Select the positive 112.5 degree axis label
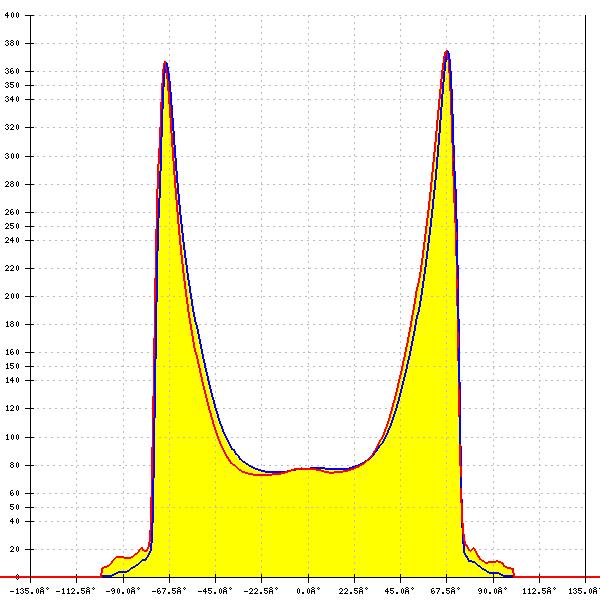The height and width of the screenshot is (600, 600). click(539, 591)
